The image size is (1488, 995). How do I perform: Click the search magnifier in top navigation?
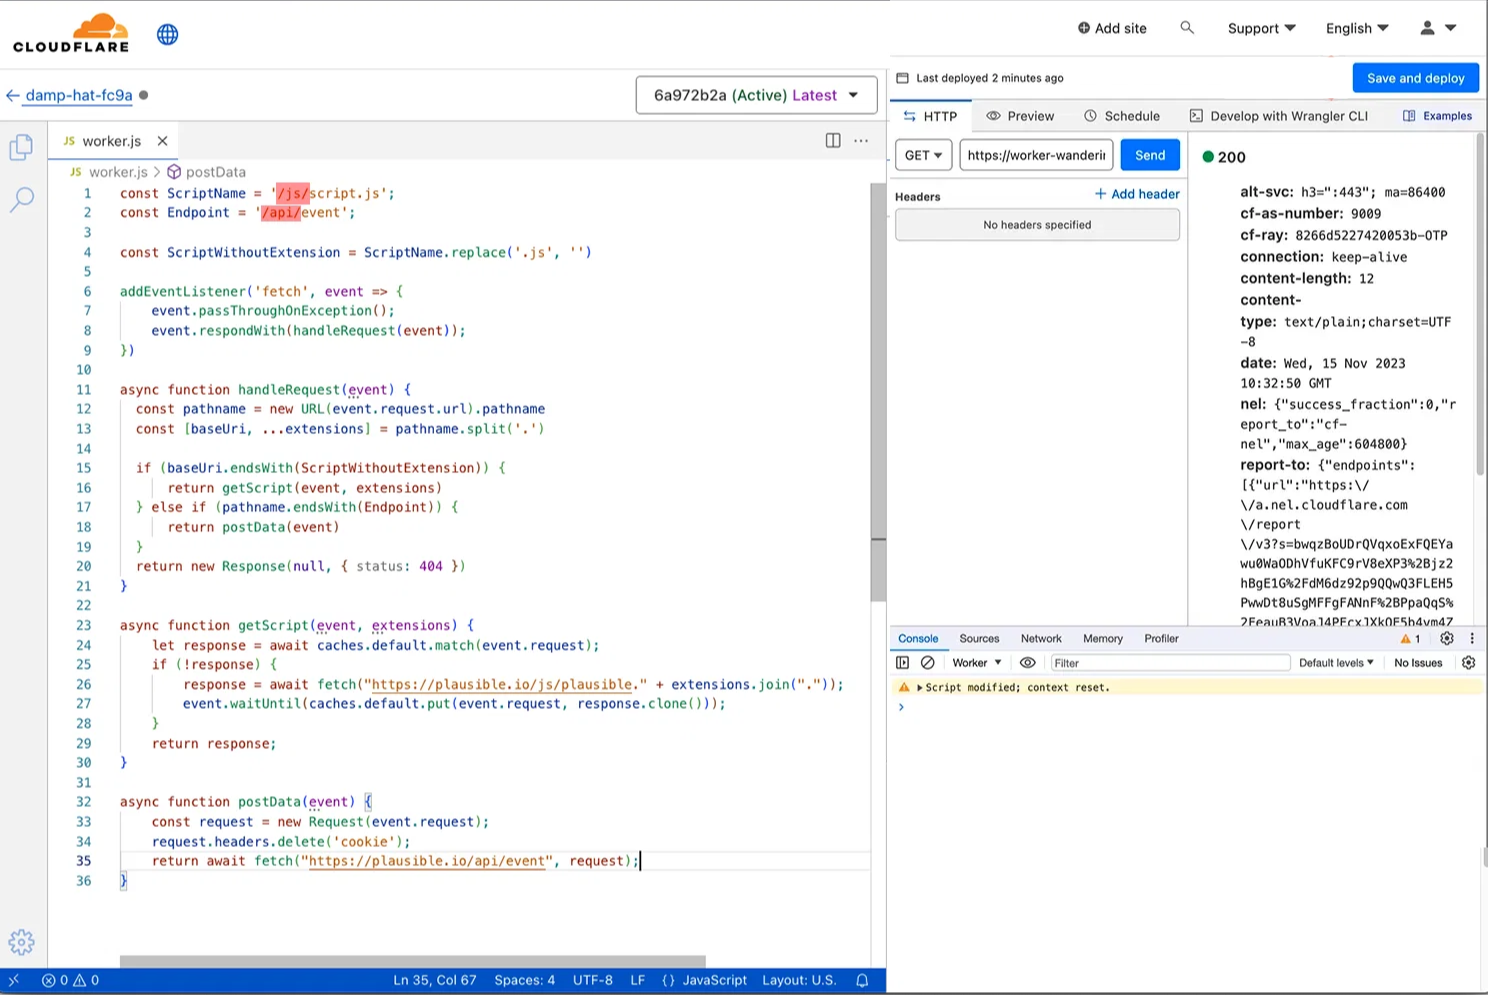point(1187,28)
